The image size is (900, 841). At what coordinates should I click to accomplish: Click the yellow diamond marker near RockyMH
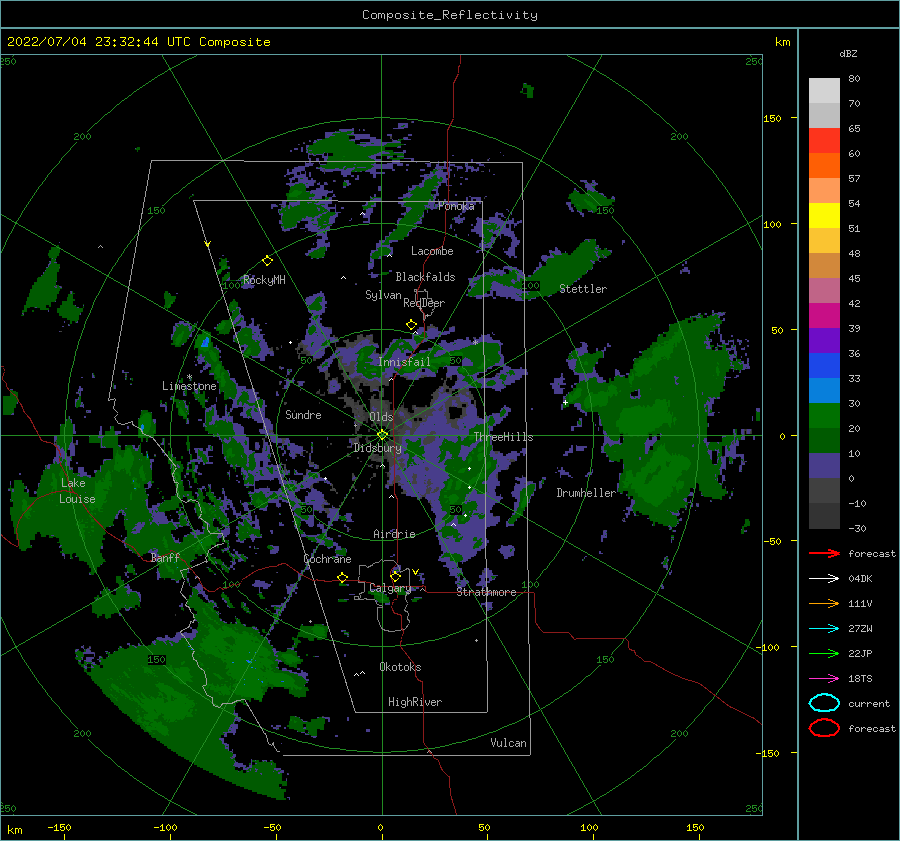click(x=267, y=261)
